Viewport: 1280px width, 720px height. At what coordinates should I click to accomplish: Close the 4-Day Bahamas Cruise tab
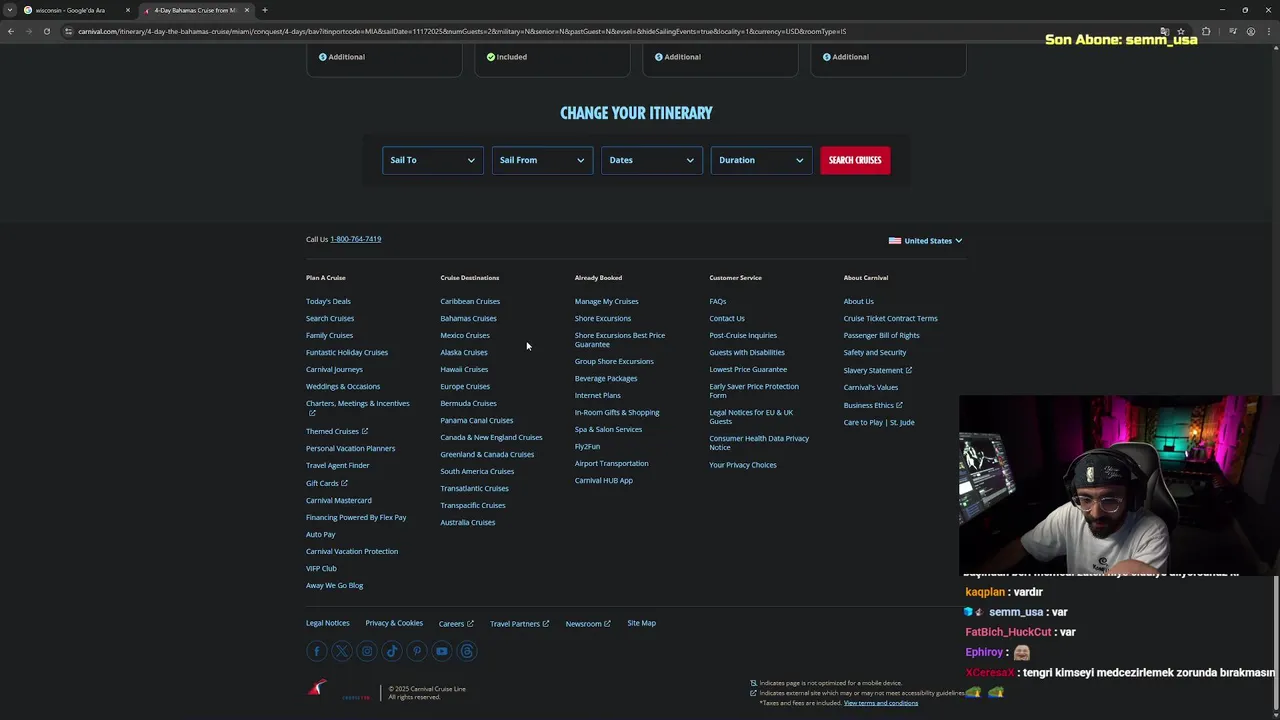click(x=246, y=10)
